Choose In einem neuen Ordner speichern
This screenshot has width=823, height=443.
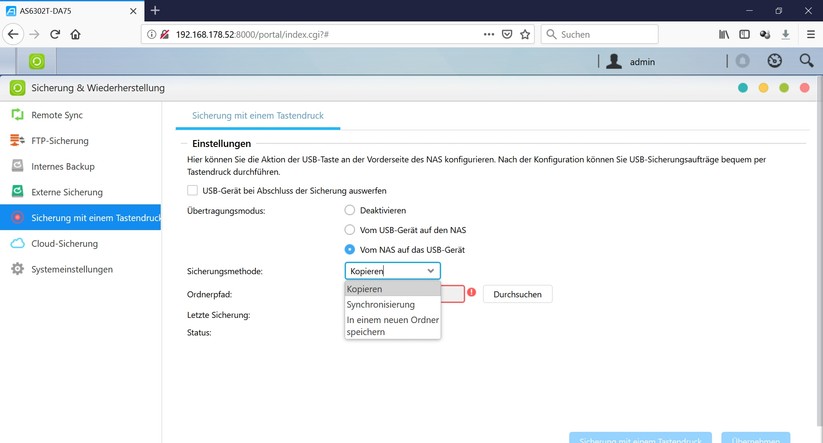pos(392,325)
